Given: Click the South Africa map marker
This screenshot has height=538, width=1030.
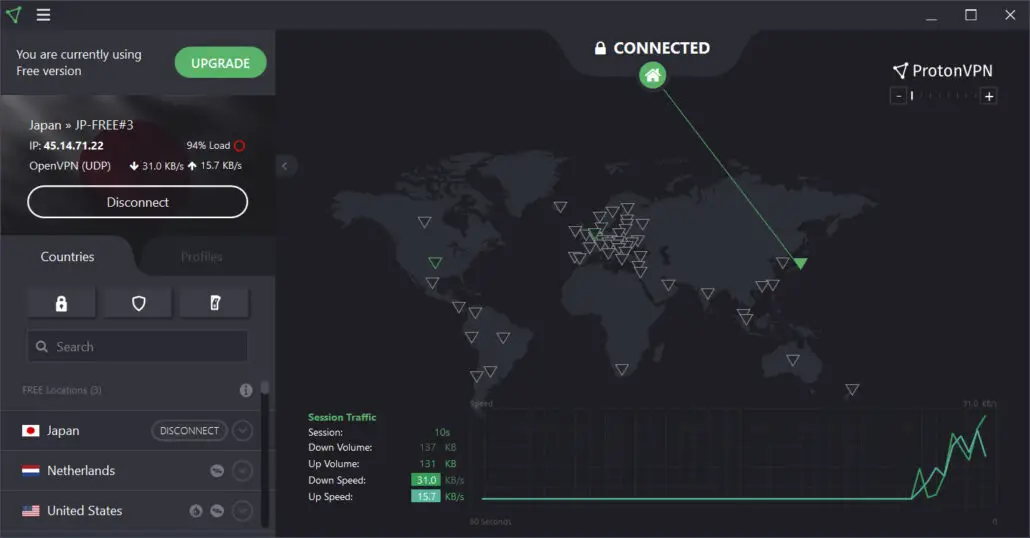Looking at the screenshot, I should (x=621, y=370).
